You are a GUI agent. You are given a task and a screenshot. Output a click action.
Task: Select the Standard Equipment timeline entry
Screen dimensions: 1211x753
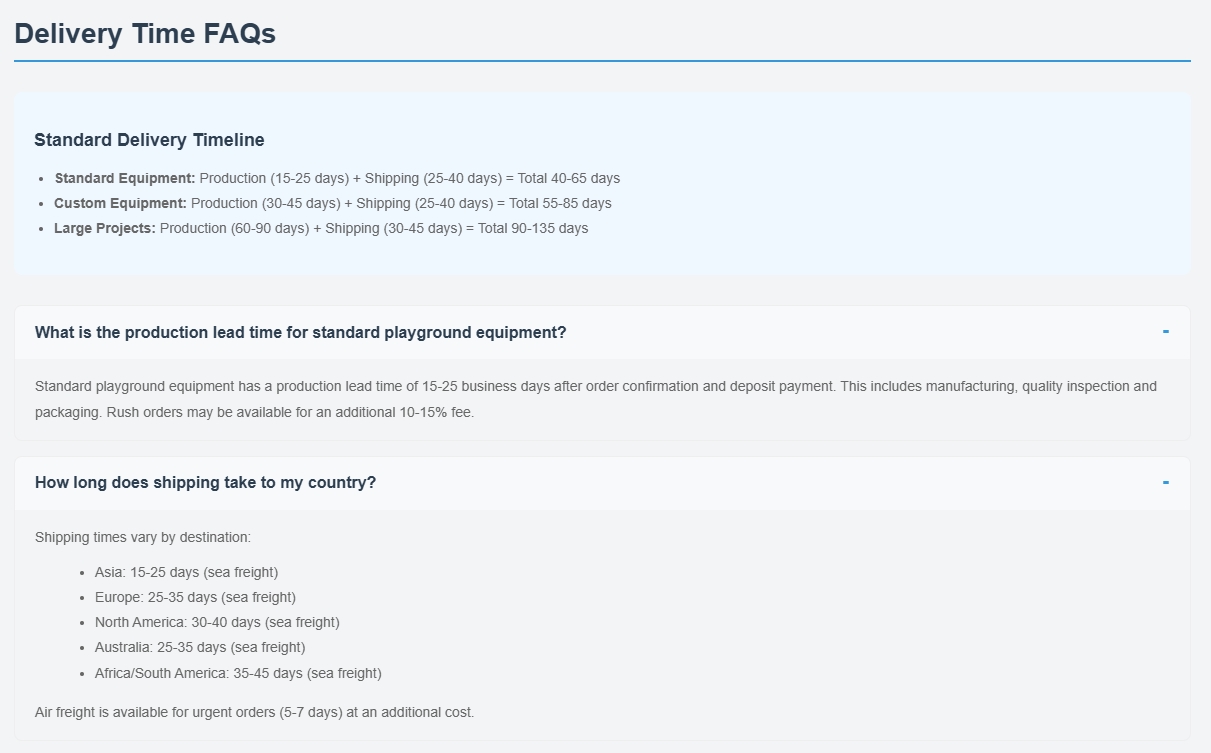pyautogui.click(x=337, y=179)
